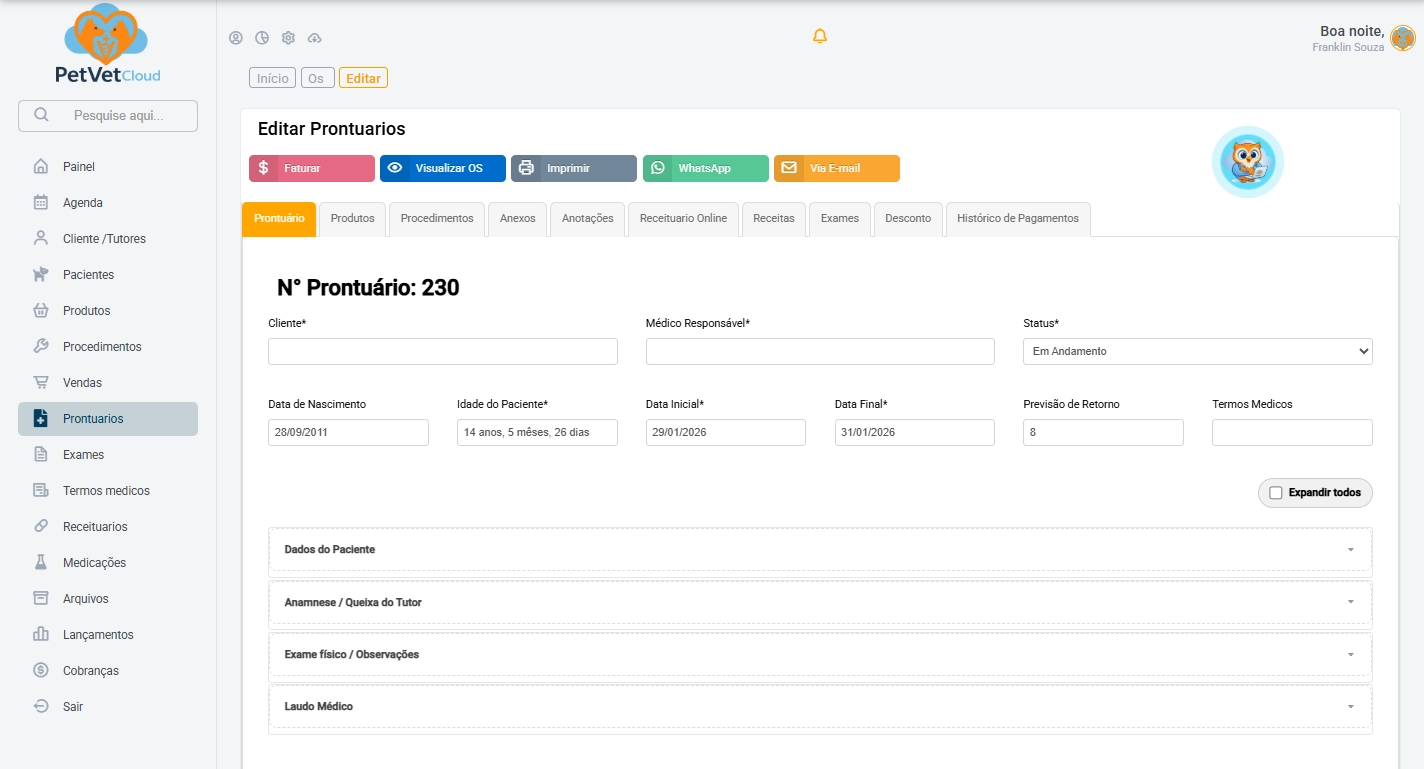Expand the Anamnese / Queixa do Tutor section
1424x769 pixels.
[x=820, y=603]
